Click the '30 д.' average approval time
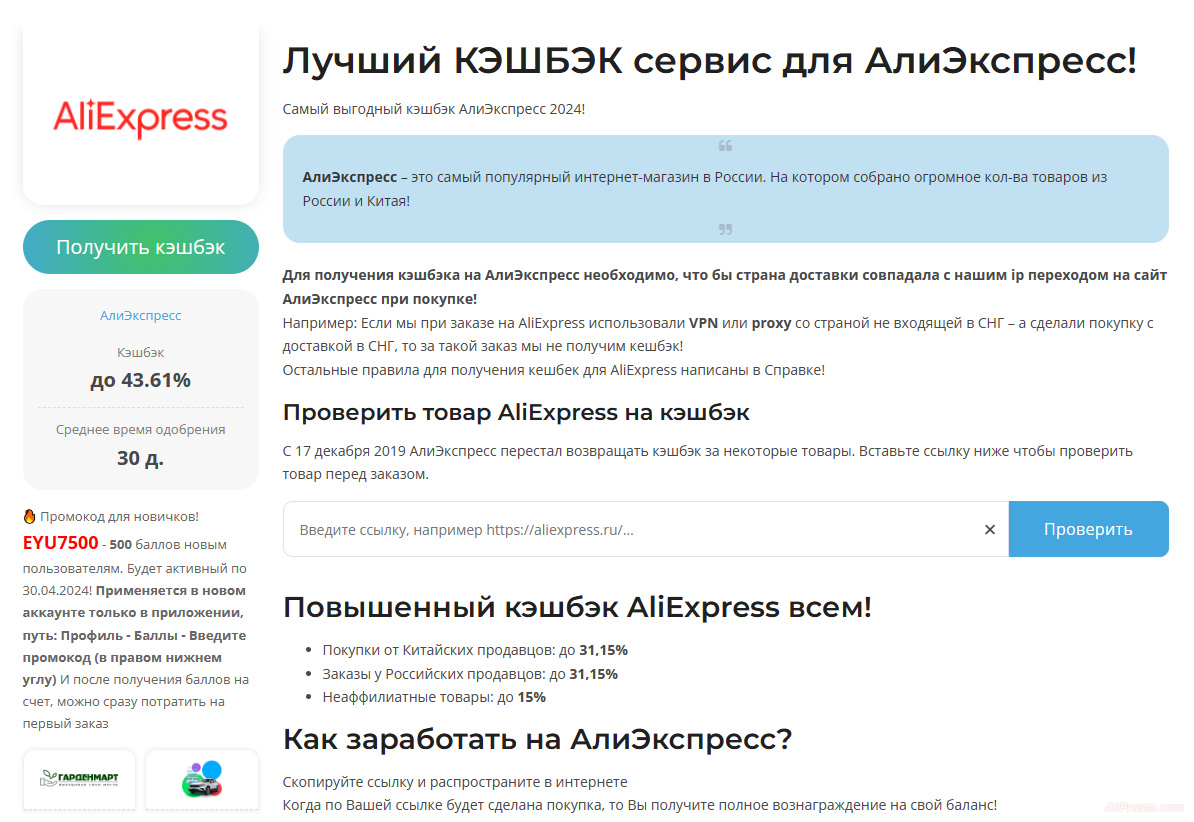Screen dimensions: 1194x822 coord(140,458)
